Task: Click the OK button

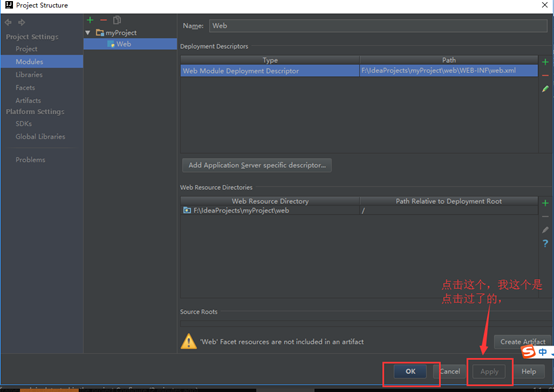Action: pyautogui.click(x=410, y=371)
